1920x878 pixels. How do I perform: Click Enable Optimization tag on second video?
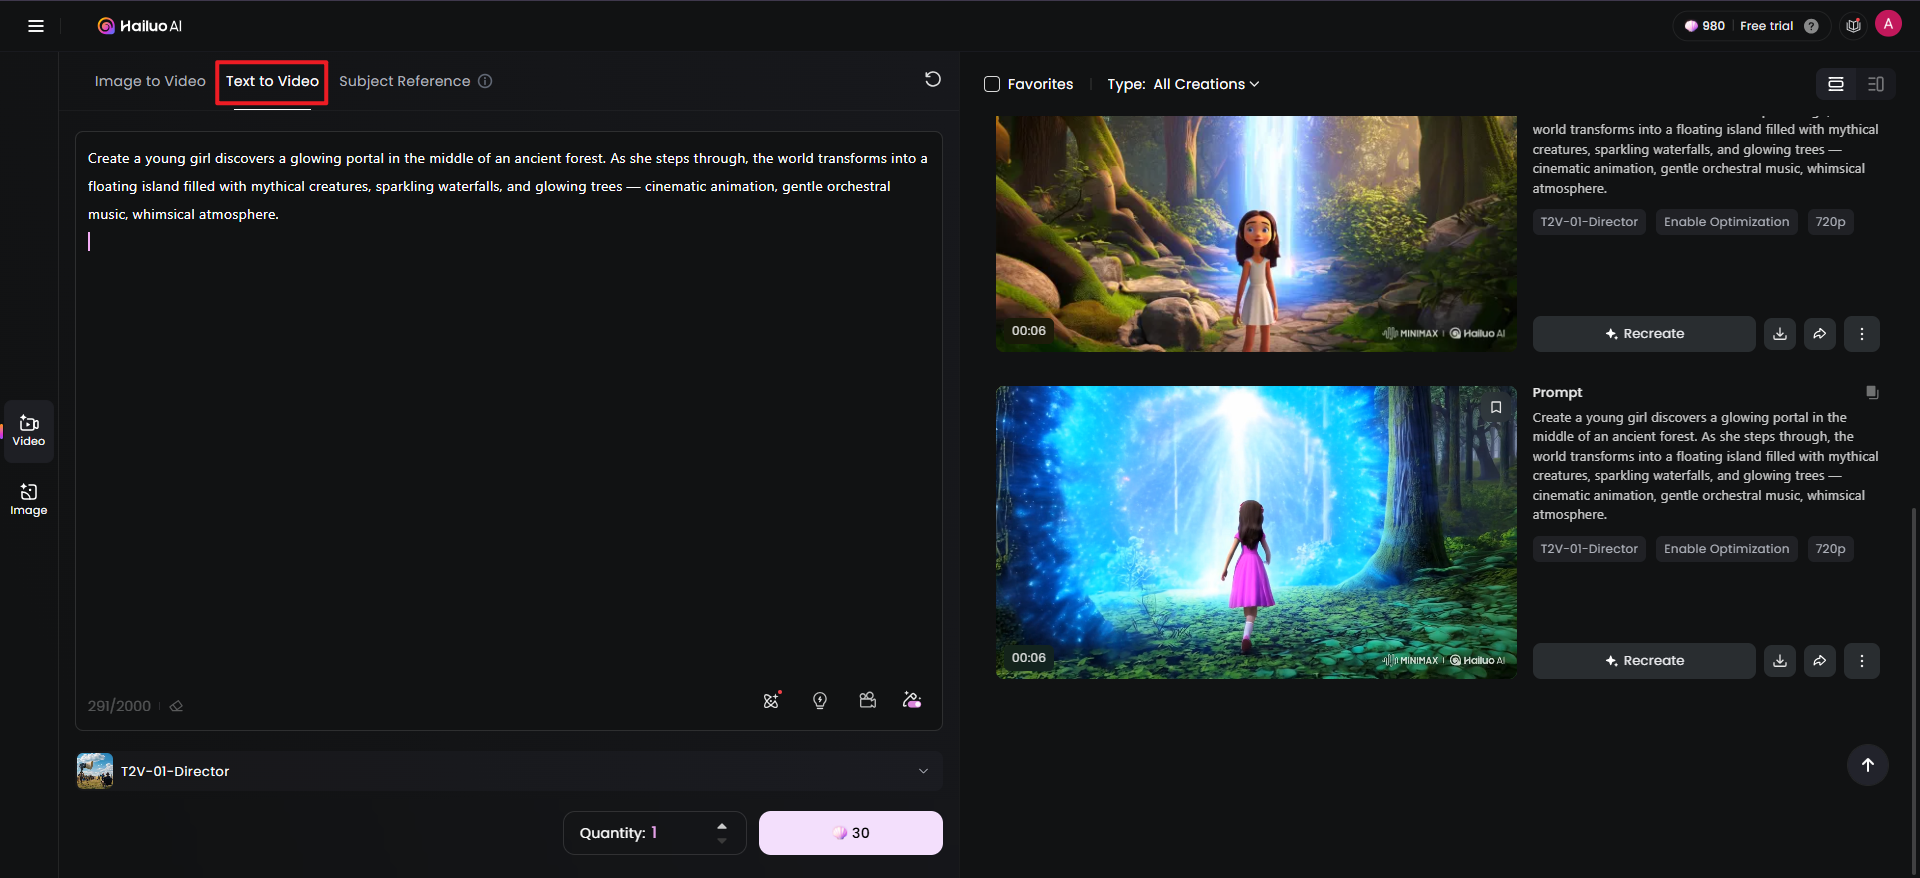click(1726, 549)
